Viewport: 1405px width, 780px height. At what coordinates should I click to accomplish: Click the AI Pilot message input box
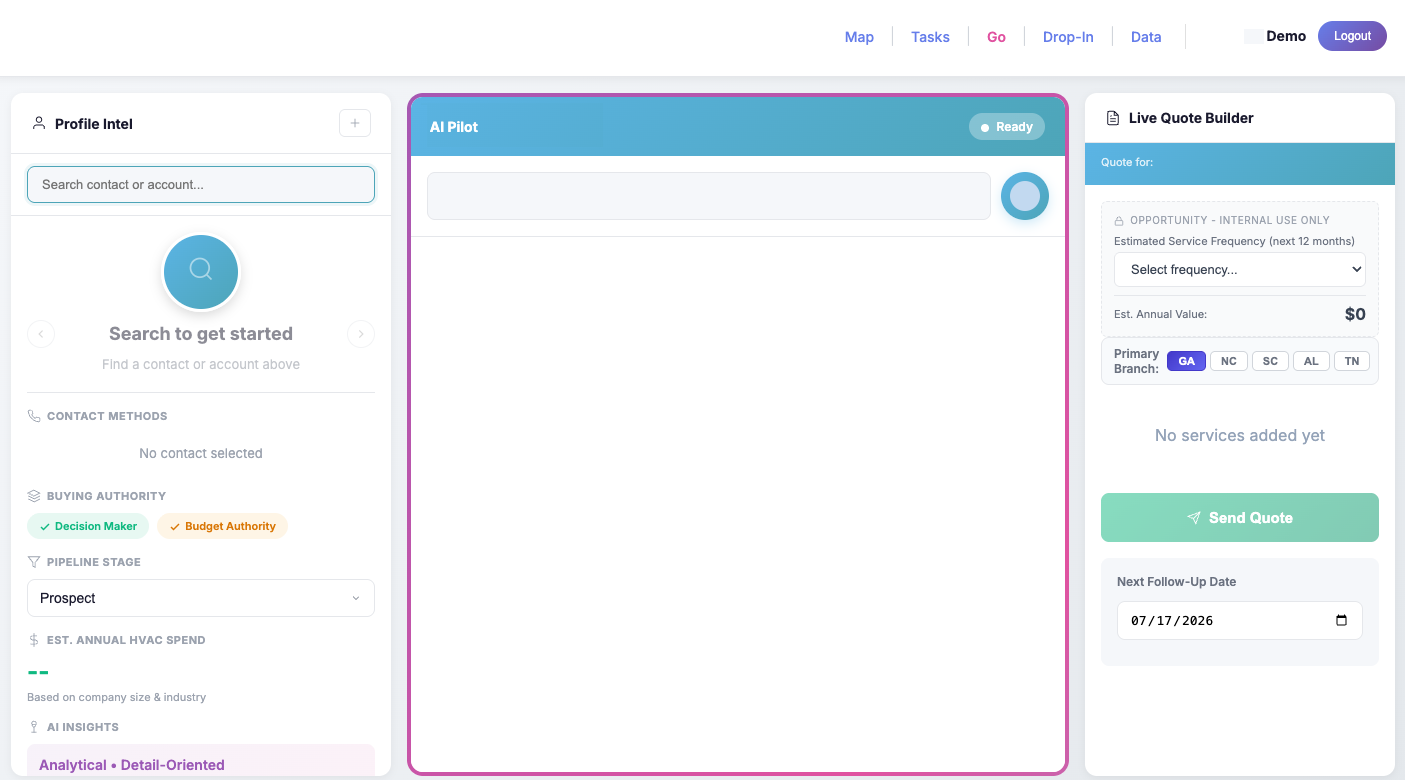point(709,196)
